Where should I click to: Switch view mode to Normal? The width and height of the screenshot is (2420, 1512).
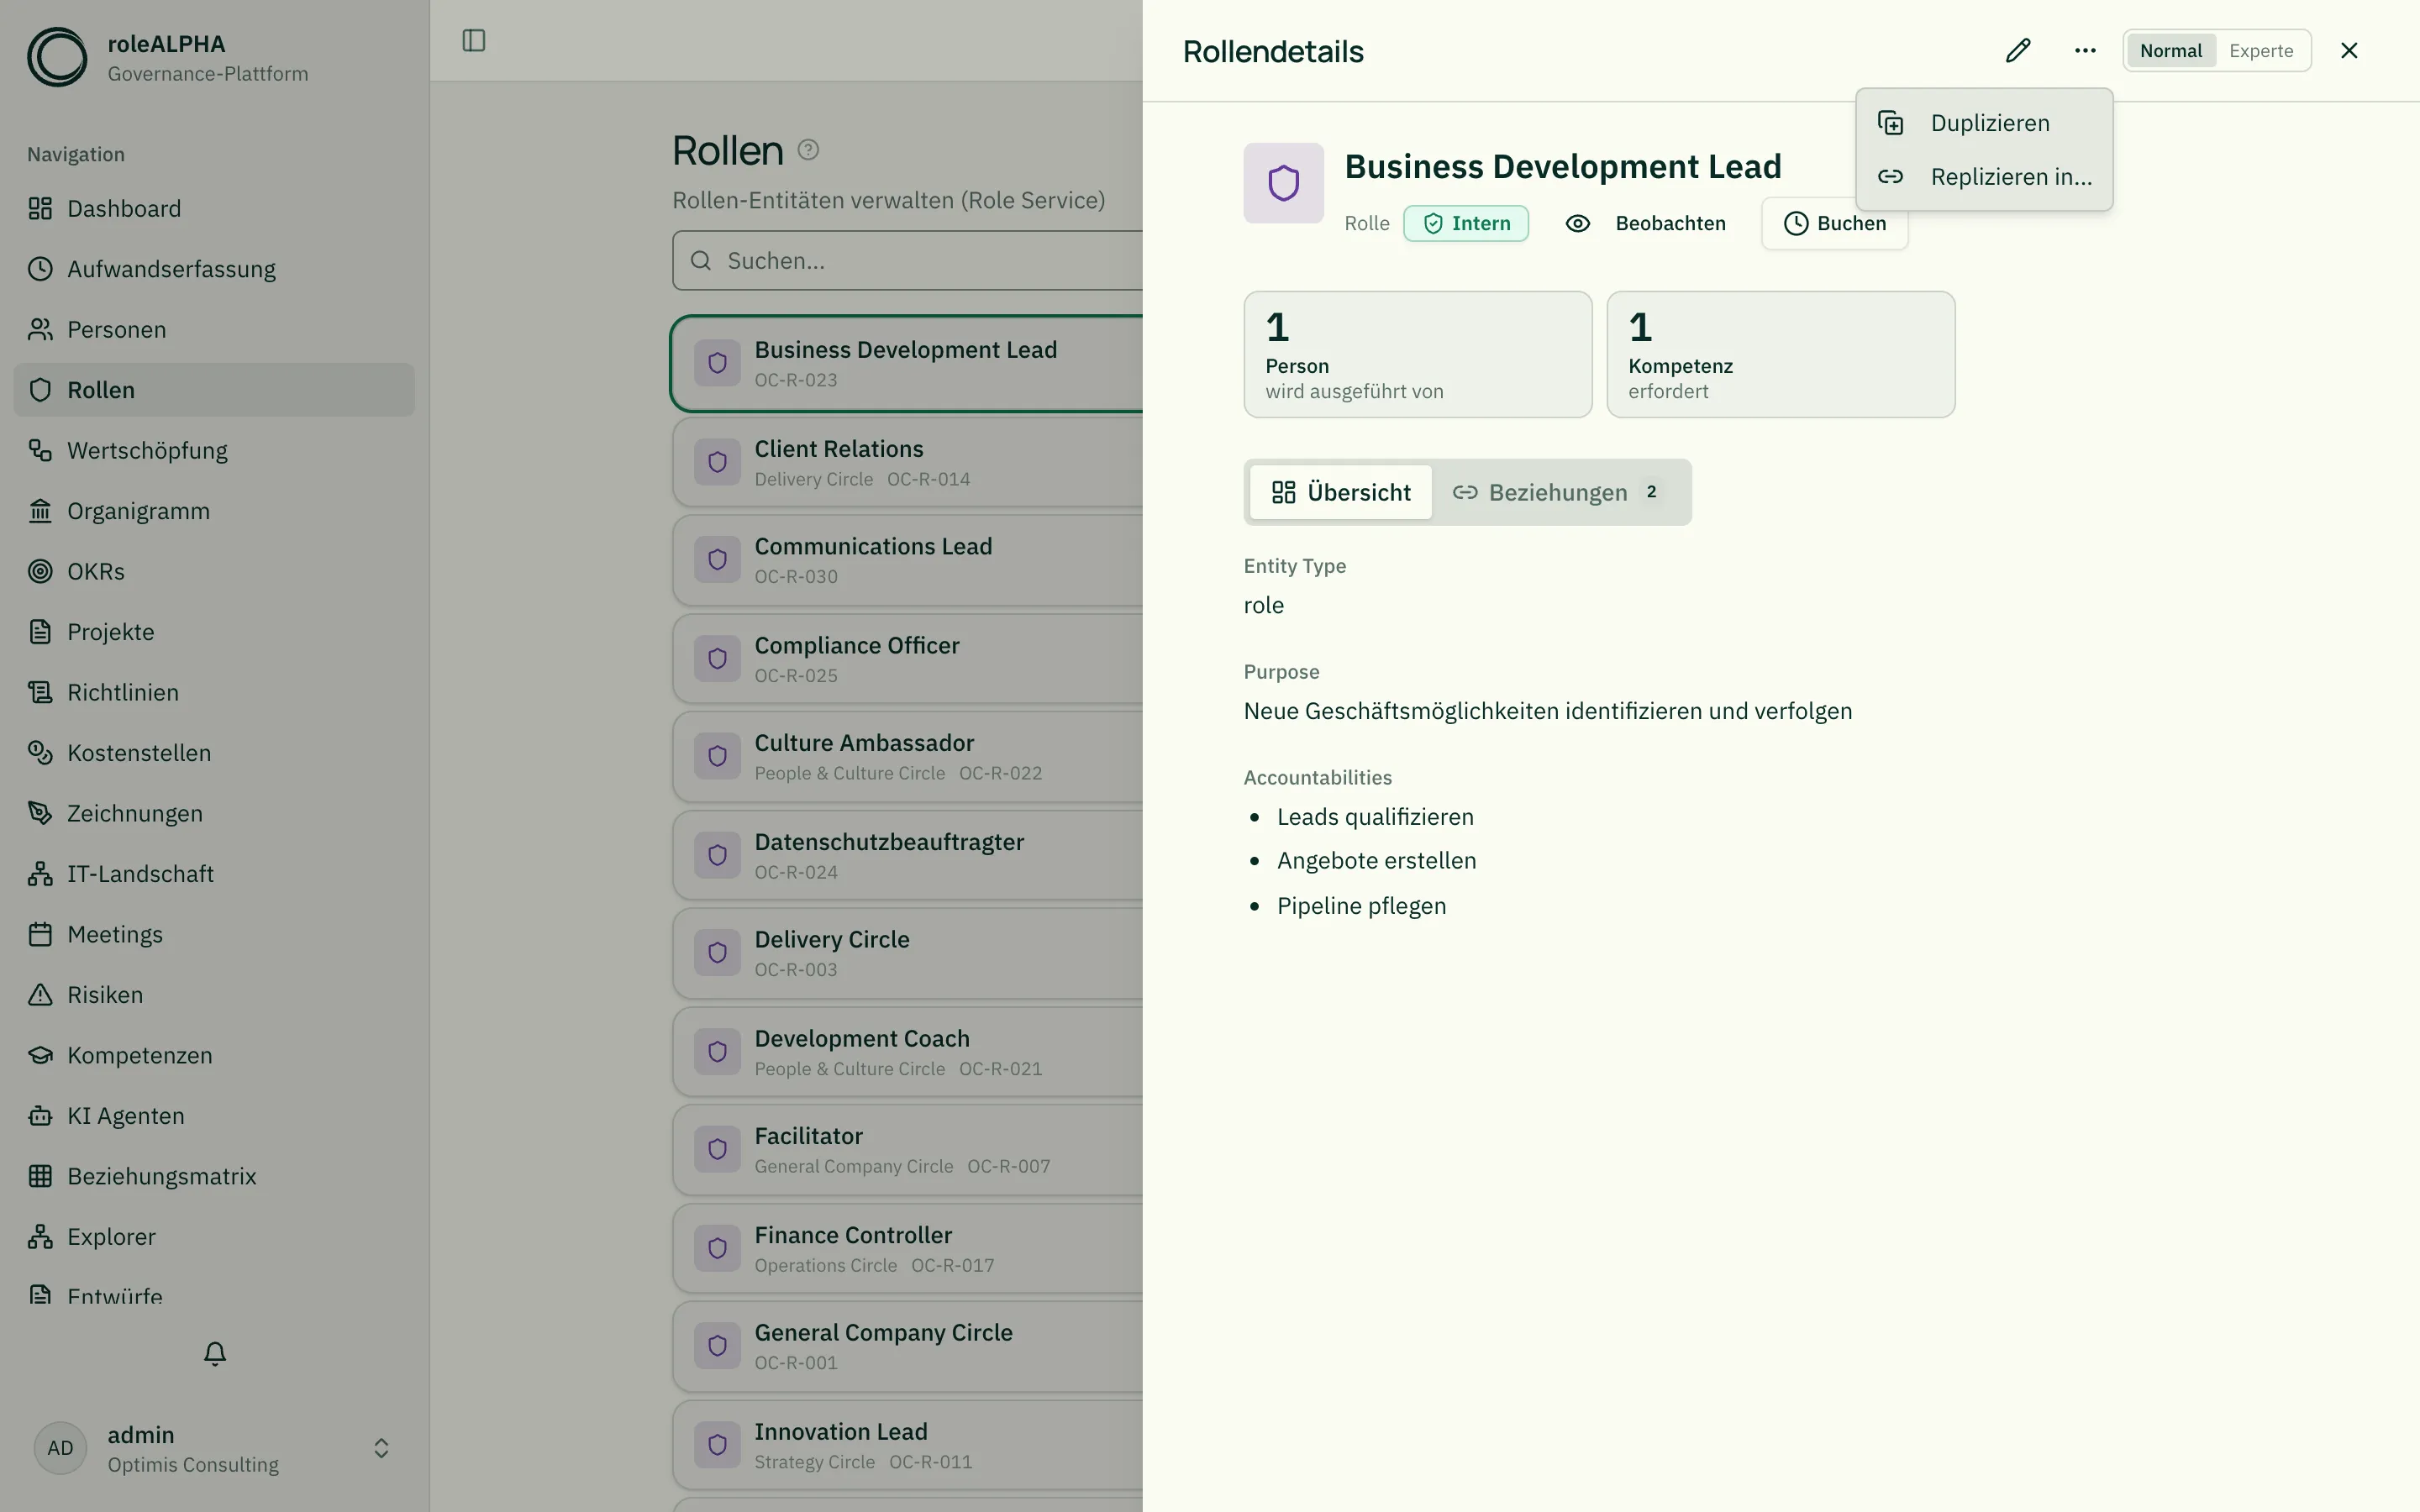point(2171,50)
